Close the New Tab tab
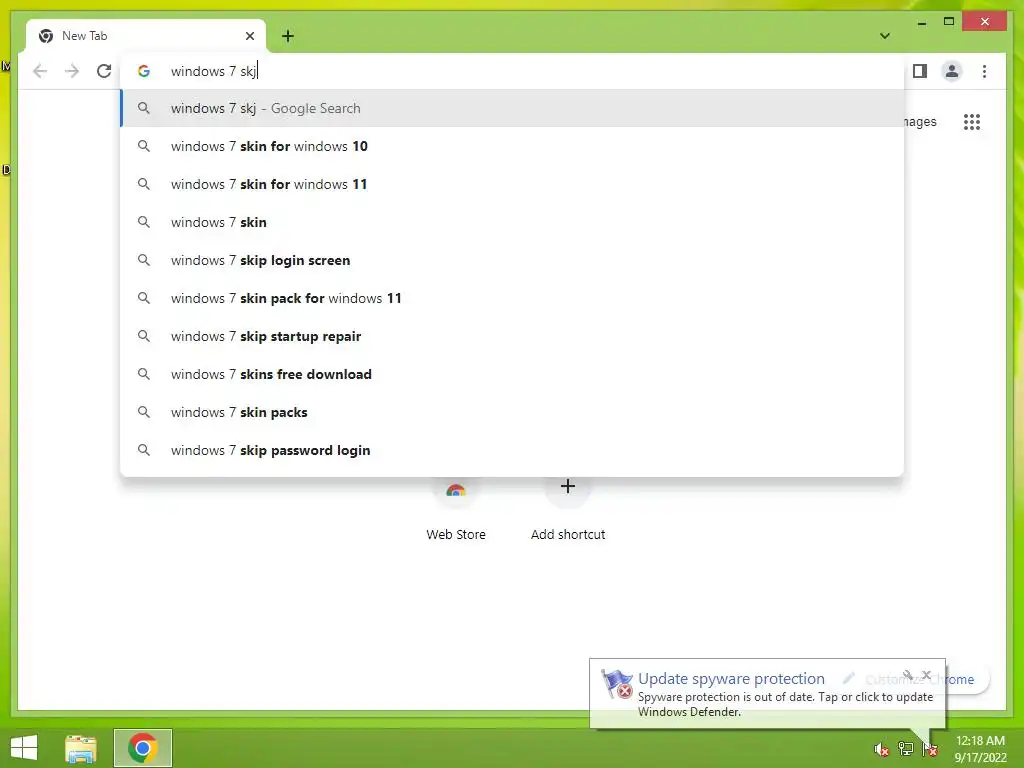The height and width of the screenshot is (768, 1024). pyautogui.click(x=249, y=36)
